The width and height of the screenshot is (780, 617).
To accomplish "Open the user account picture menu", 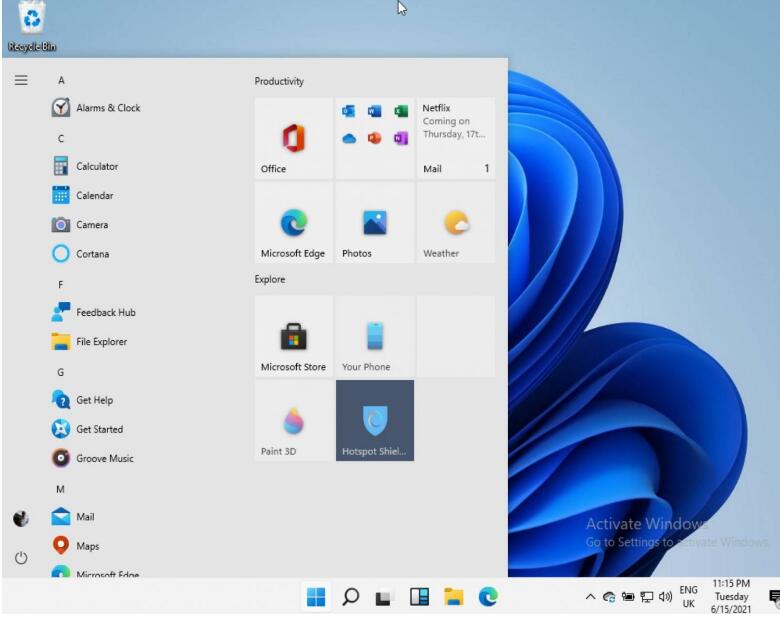I will 21,518.
